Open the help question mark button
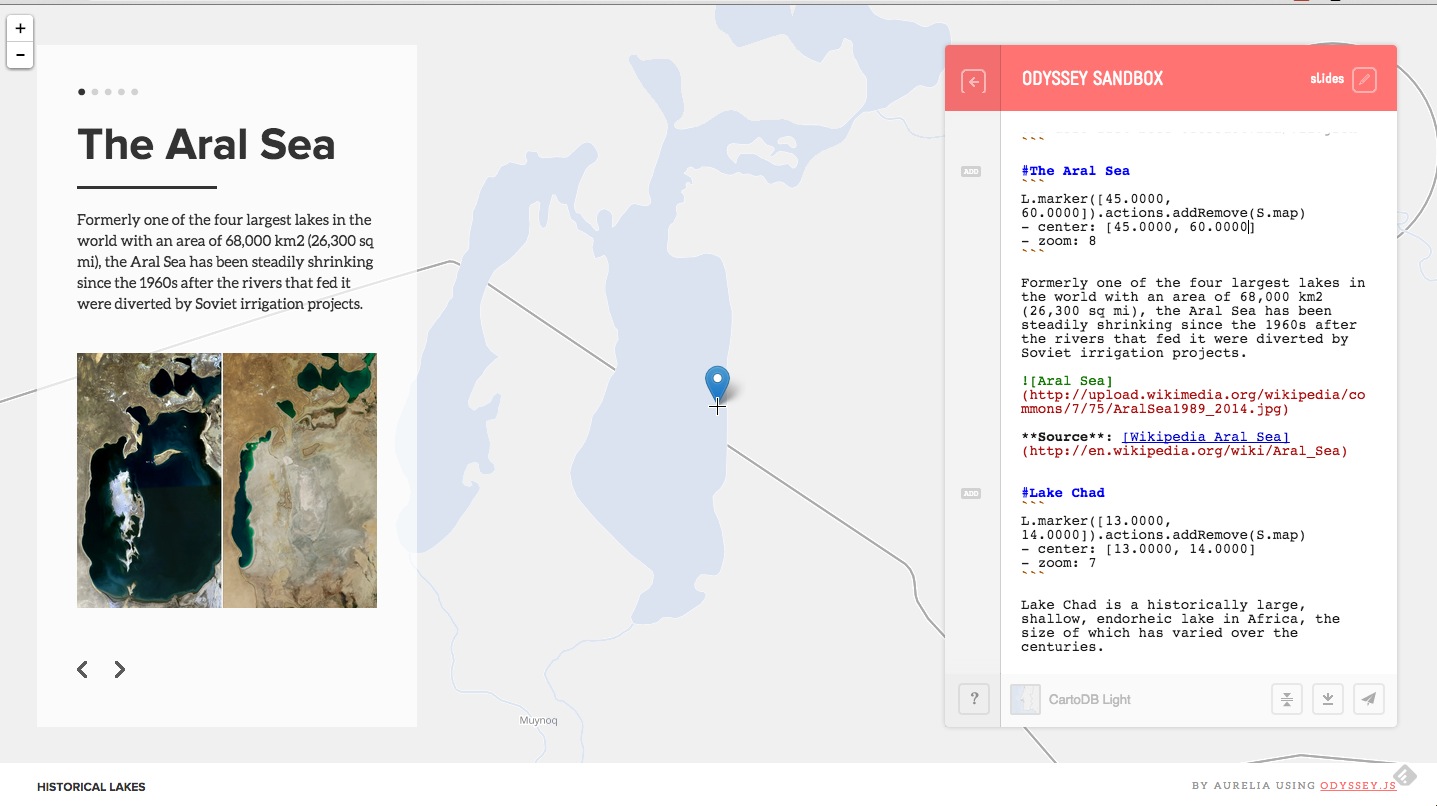 click(973, 699)
